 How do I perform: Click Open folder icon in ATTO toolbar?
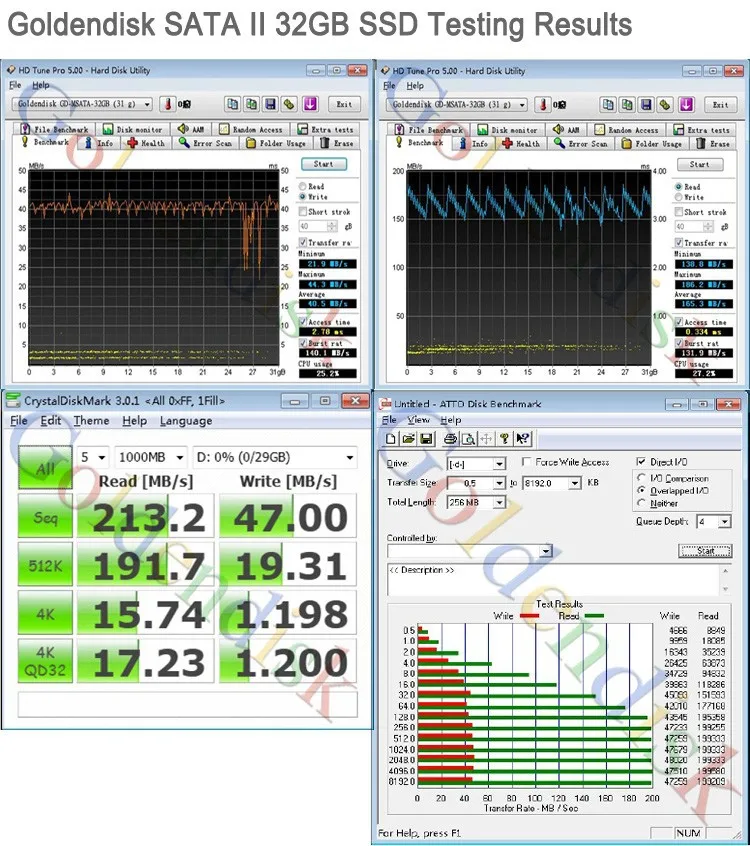(408, 439)
